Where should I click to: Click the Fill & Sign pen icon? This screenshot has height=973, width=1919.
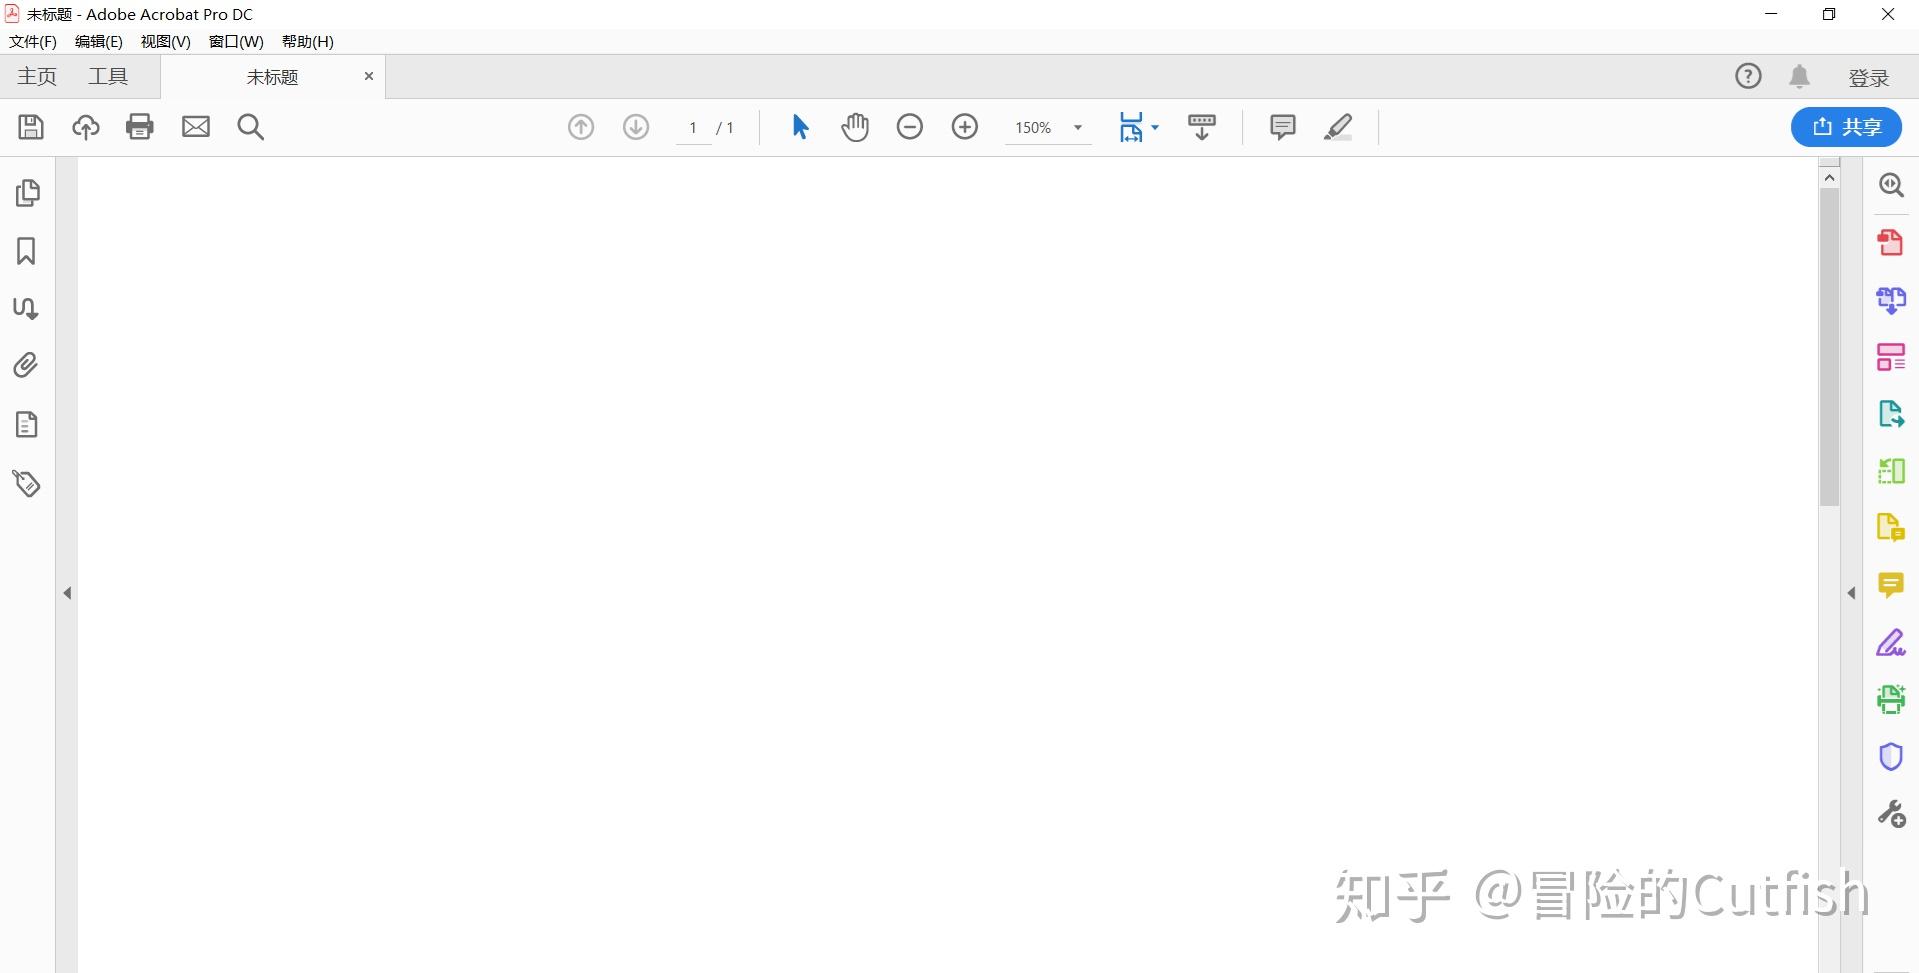[1890, 642]
